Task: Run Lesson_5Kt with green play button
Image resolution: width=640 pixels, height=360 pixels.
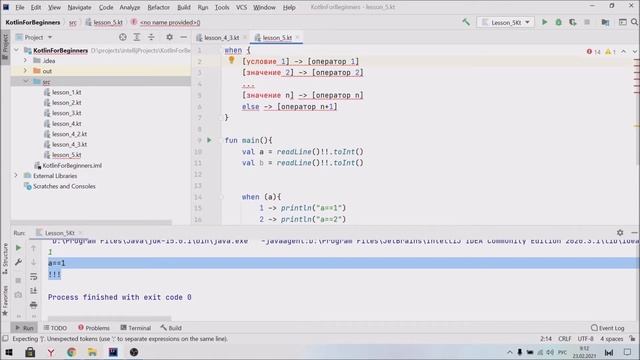Action: (x=544, y=22)
